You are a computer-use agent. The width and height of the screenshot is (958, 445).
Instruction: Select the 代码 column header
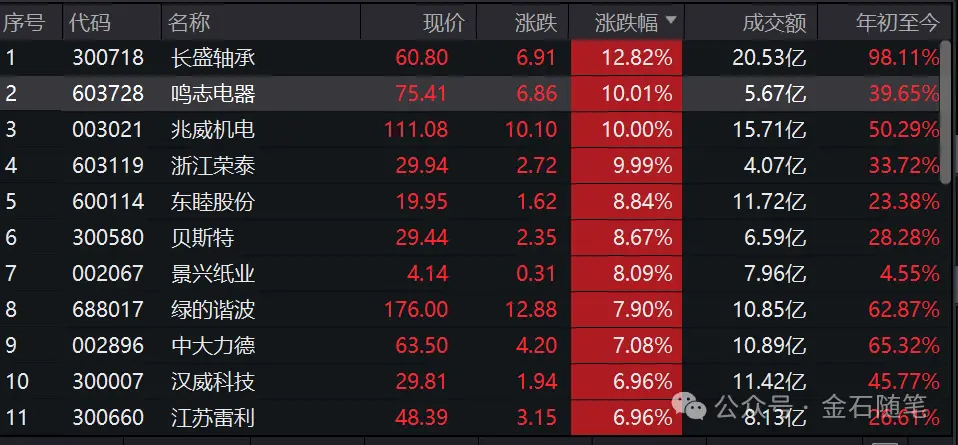tap(91, 22)
